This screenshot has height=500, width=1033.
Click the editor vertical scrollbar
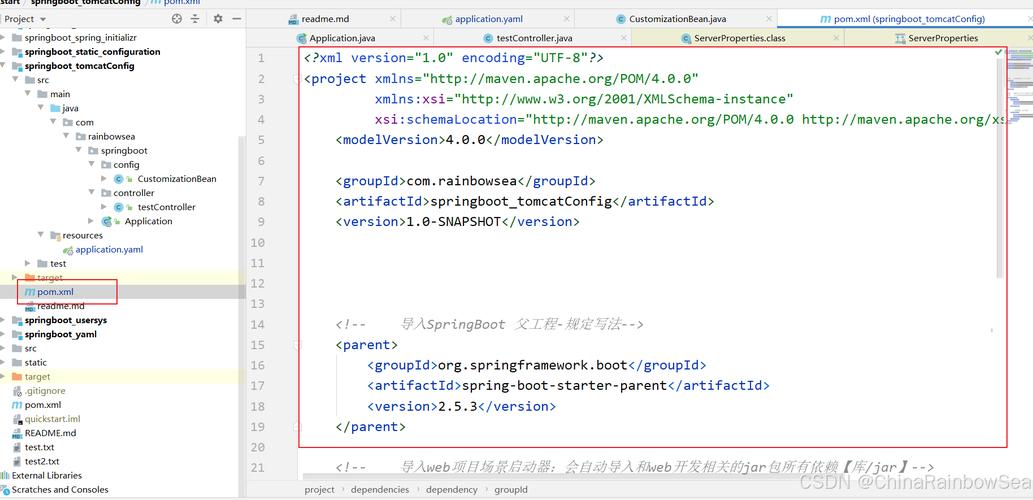pos(1000,170)
